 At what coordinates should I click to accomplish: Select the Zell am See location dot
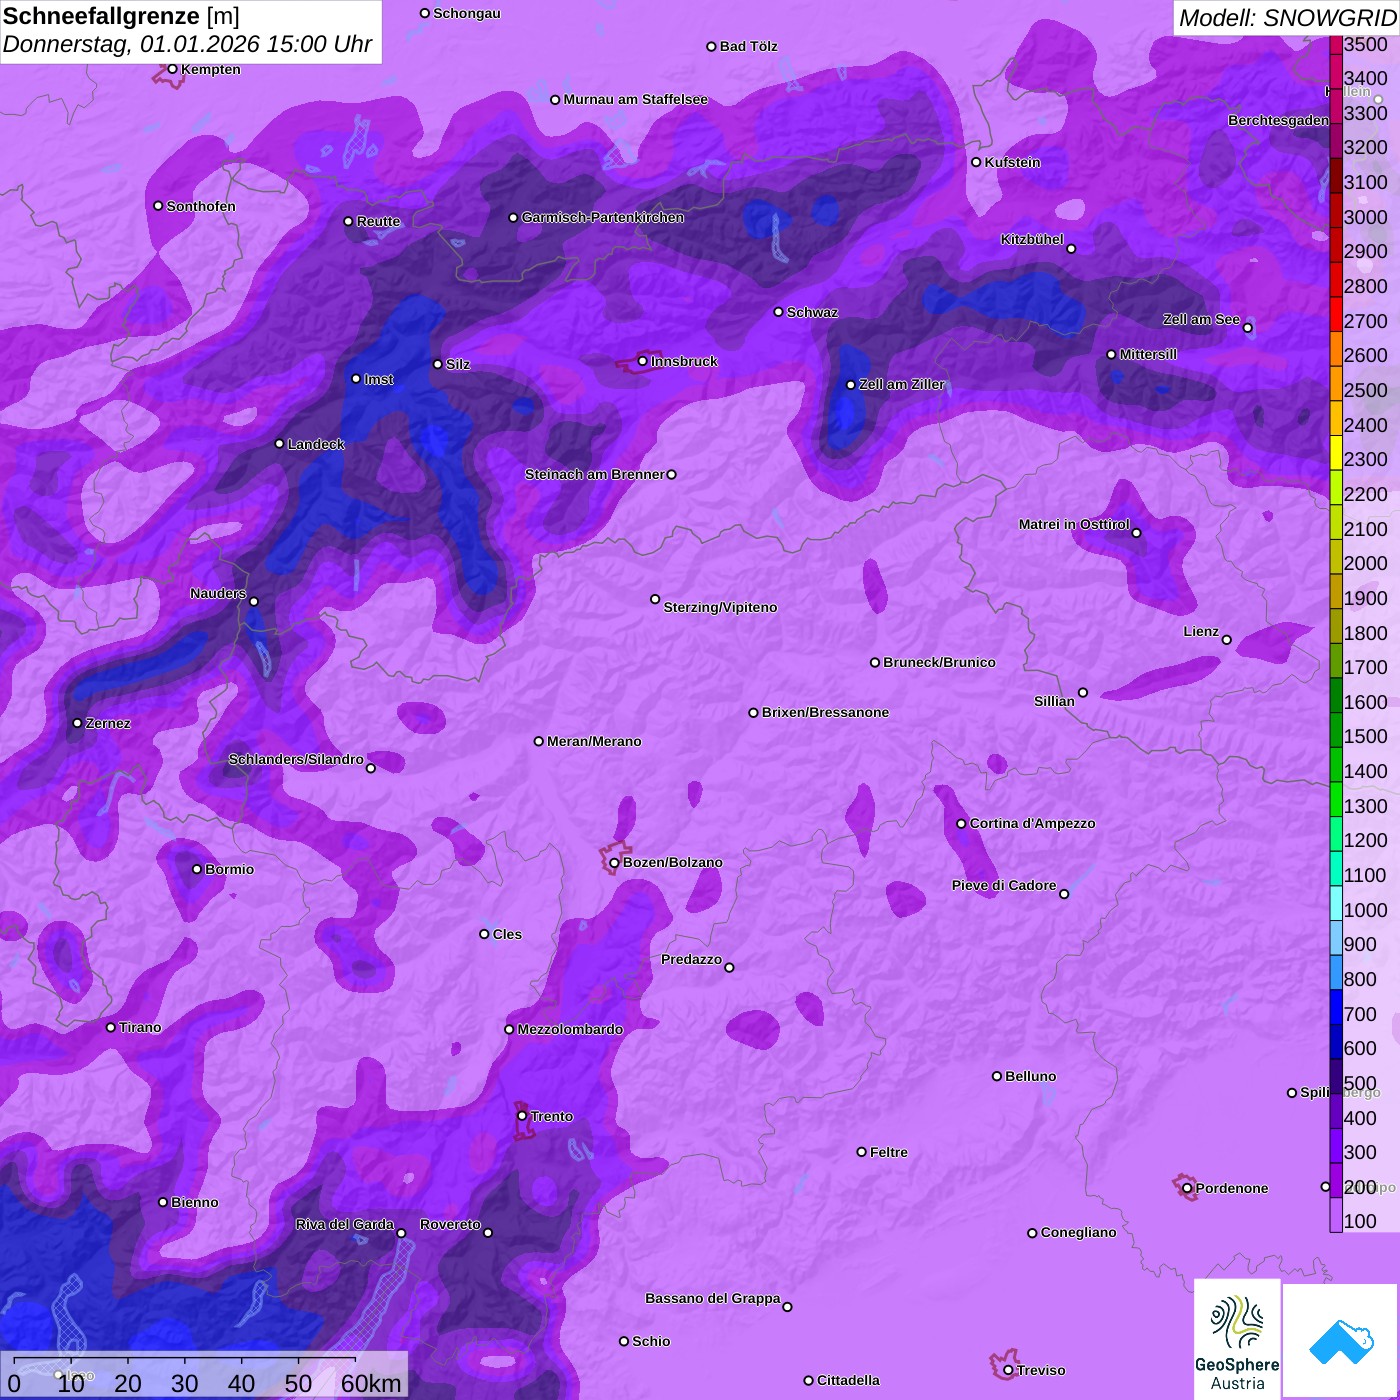coord(1247,328)
